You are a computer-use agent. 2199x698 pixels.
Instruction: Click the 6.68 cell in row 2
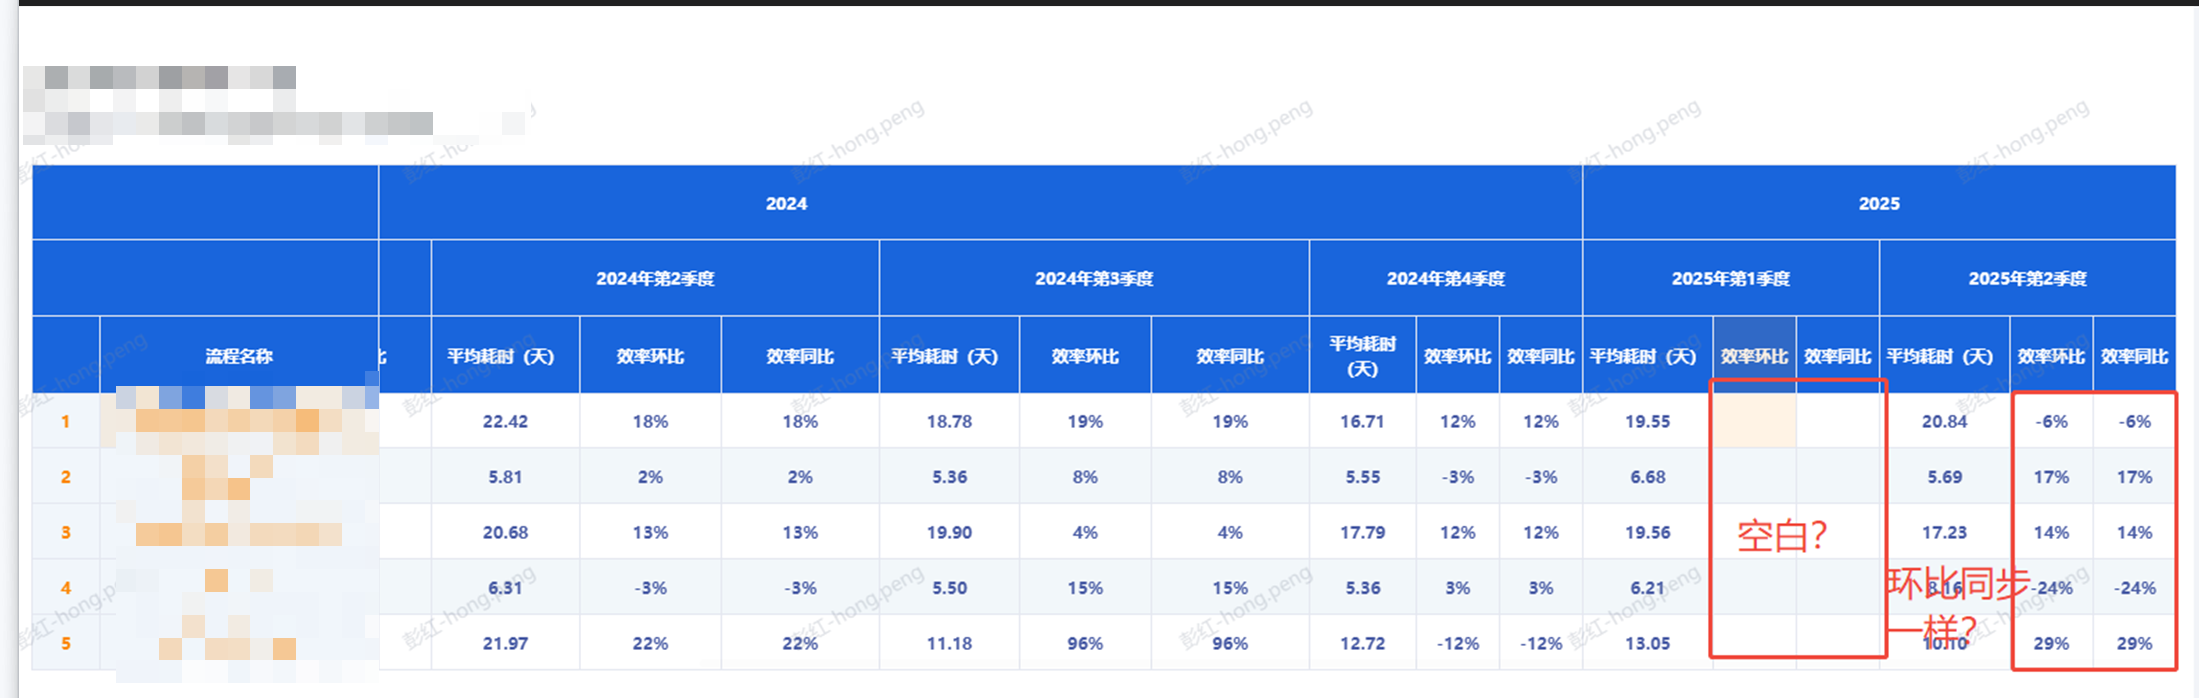1648,477
